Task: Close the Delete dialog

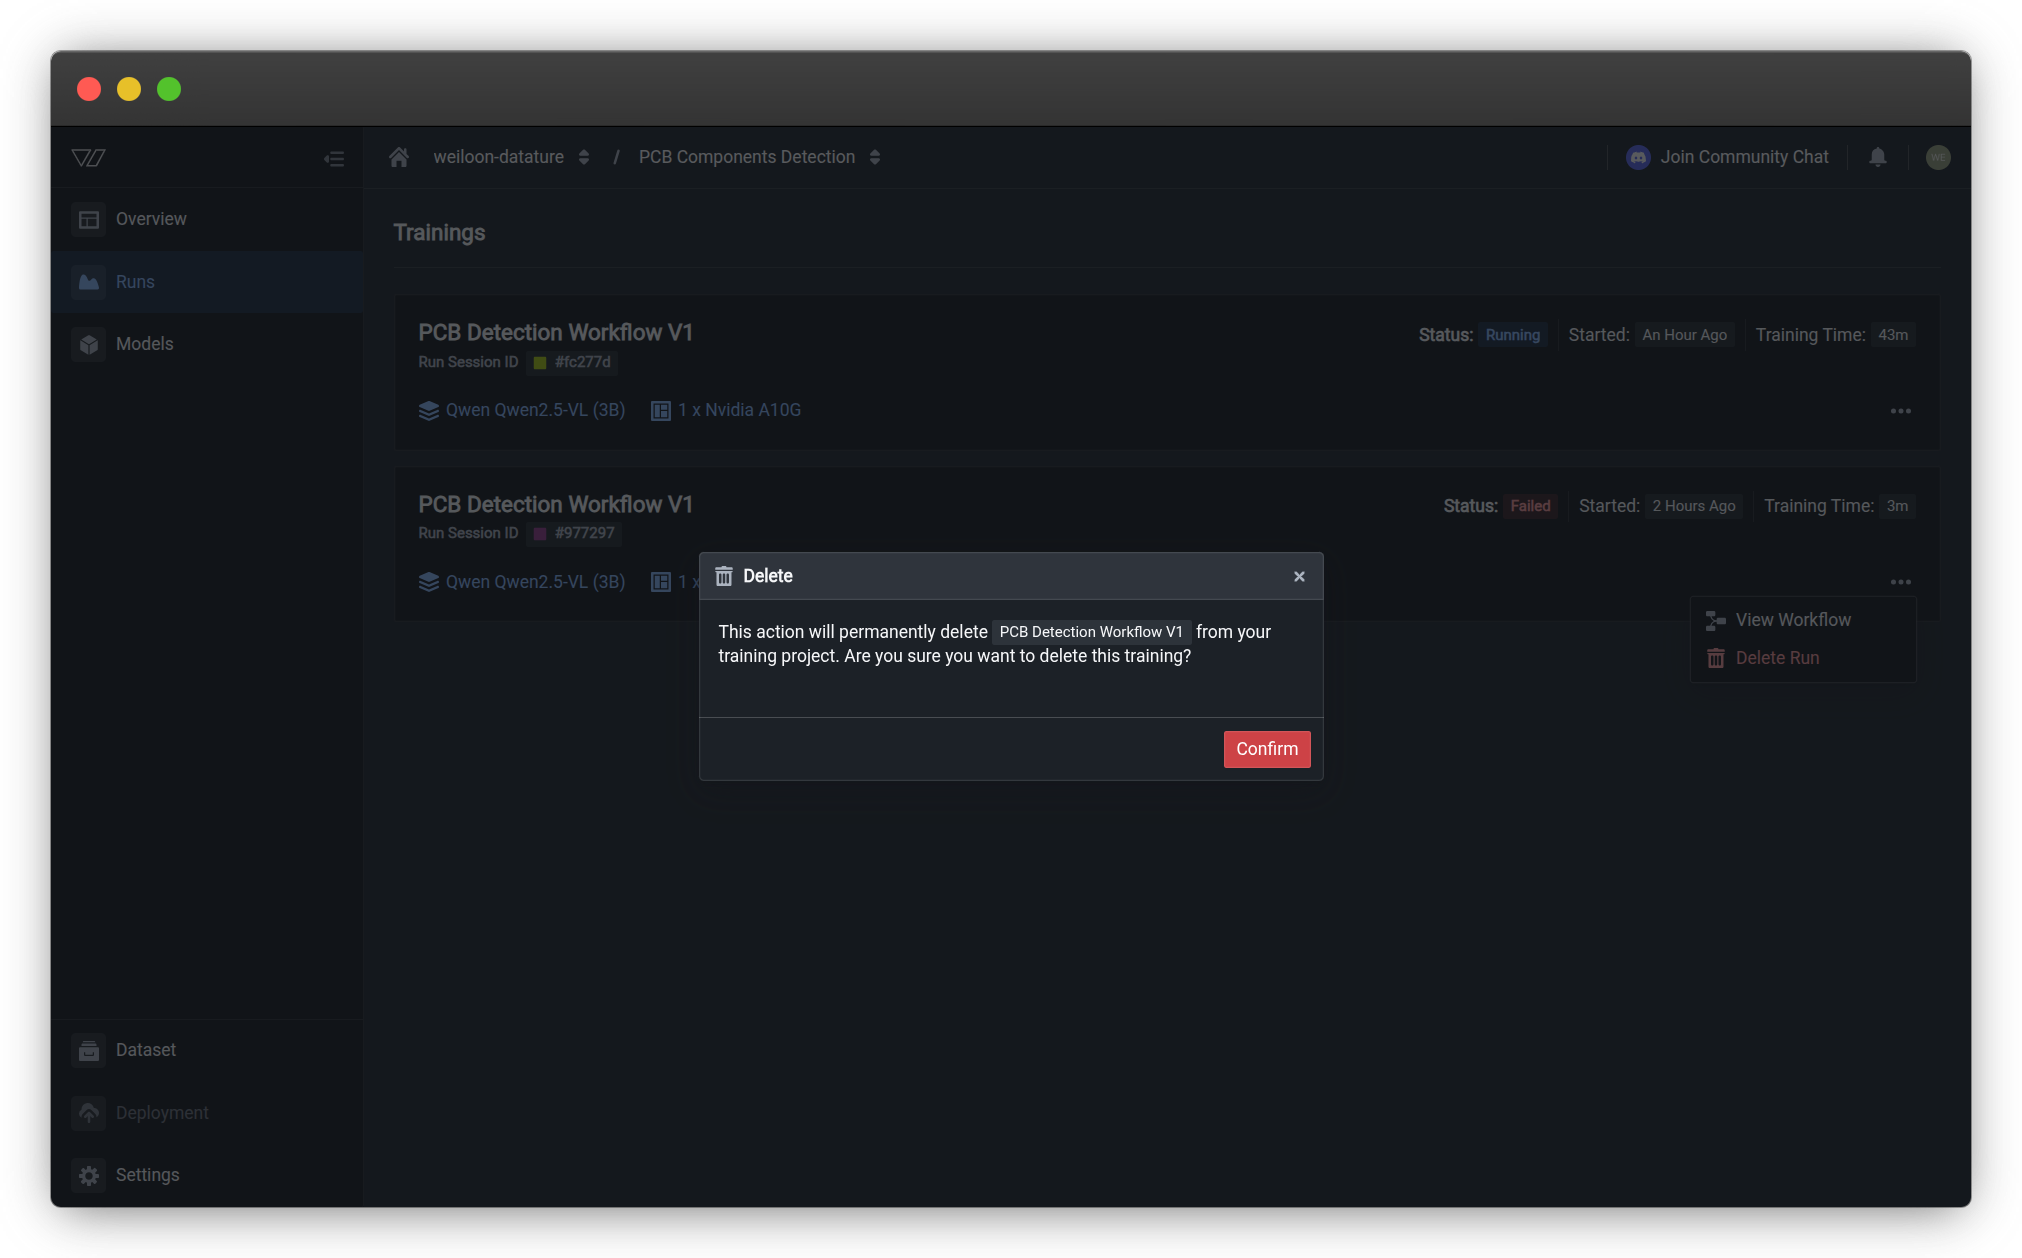Action: tap(1299, 576)
